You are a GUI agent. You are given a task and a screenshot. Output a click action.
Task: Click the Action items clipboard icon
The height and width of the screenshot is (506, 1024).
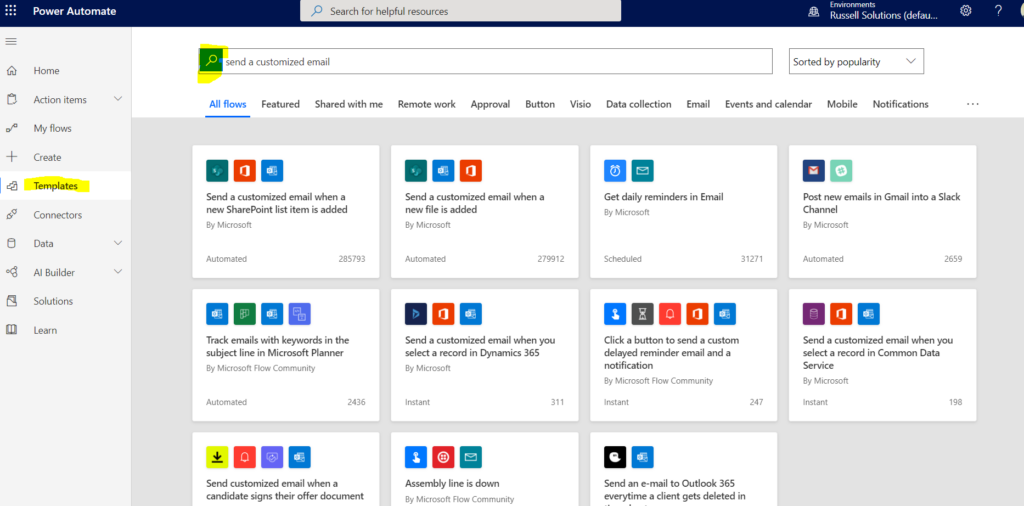(11, 99)
